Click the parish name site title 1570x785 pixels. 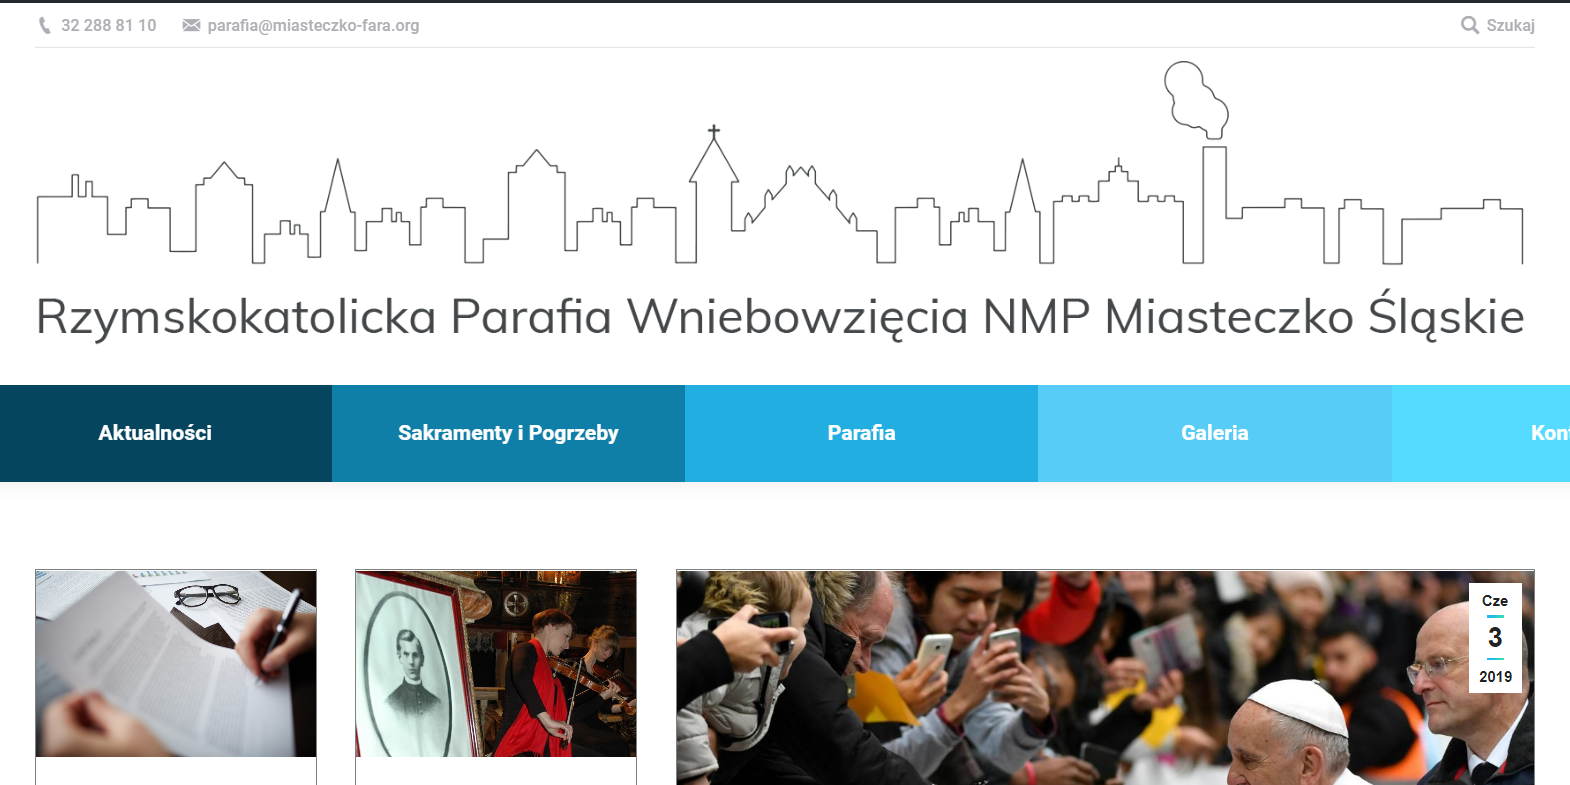[x=780, y=317]
